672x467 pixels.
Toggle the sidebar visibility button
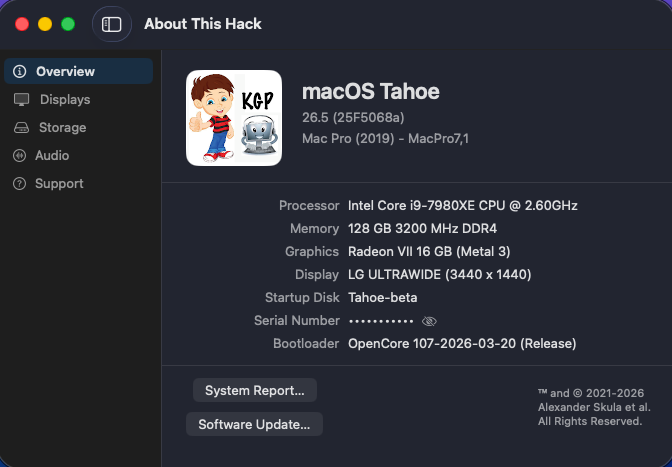coord(111,24)
